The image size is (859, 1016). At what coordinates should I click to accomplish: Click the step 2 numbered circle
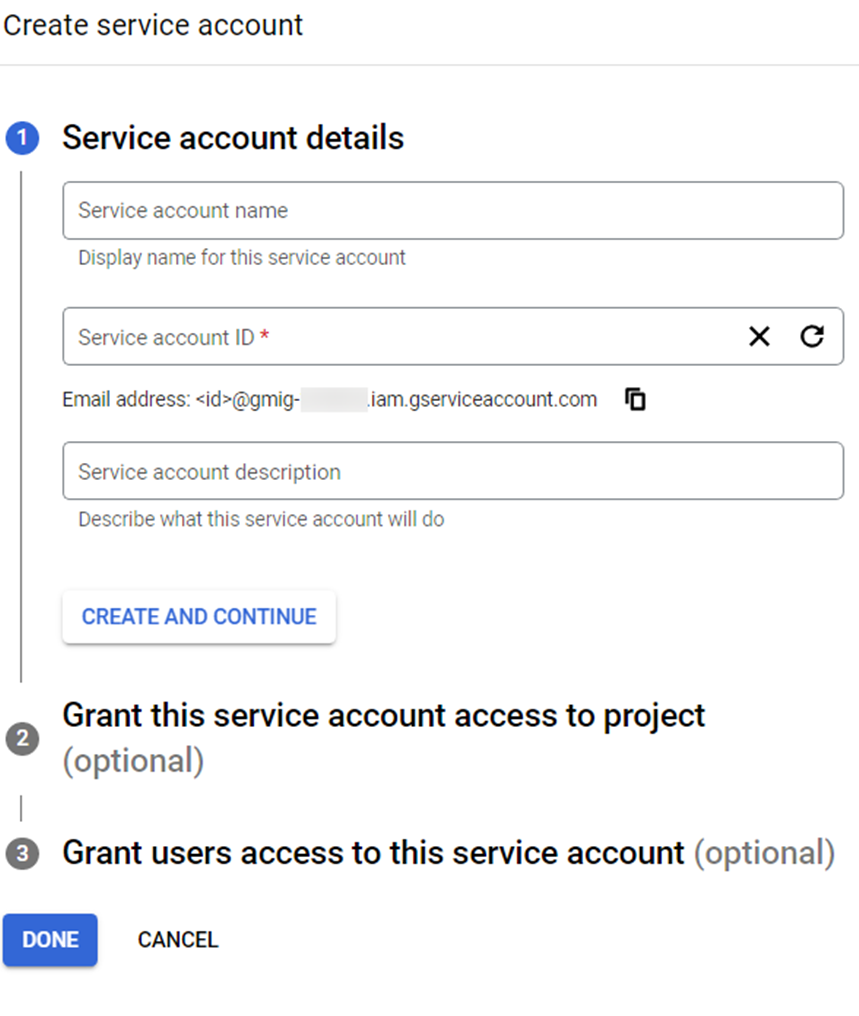tap(22, 737)
